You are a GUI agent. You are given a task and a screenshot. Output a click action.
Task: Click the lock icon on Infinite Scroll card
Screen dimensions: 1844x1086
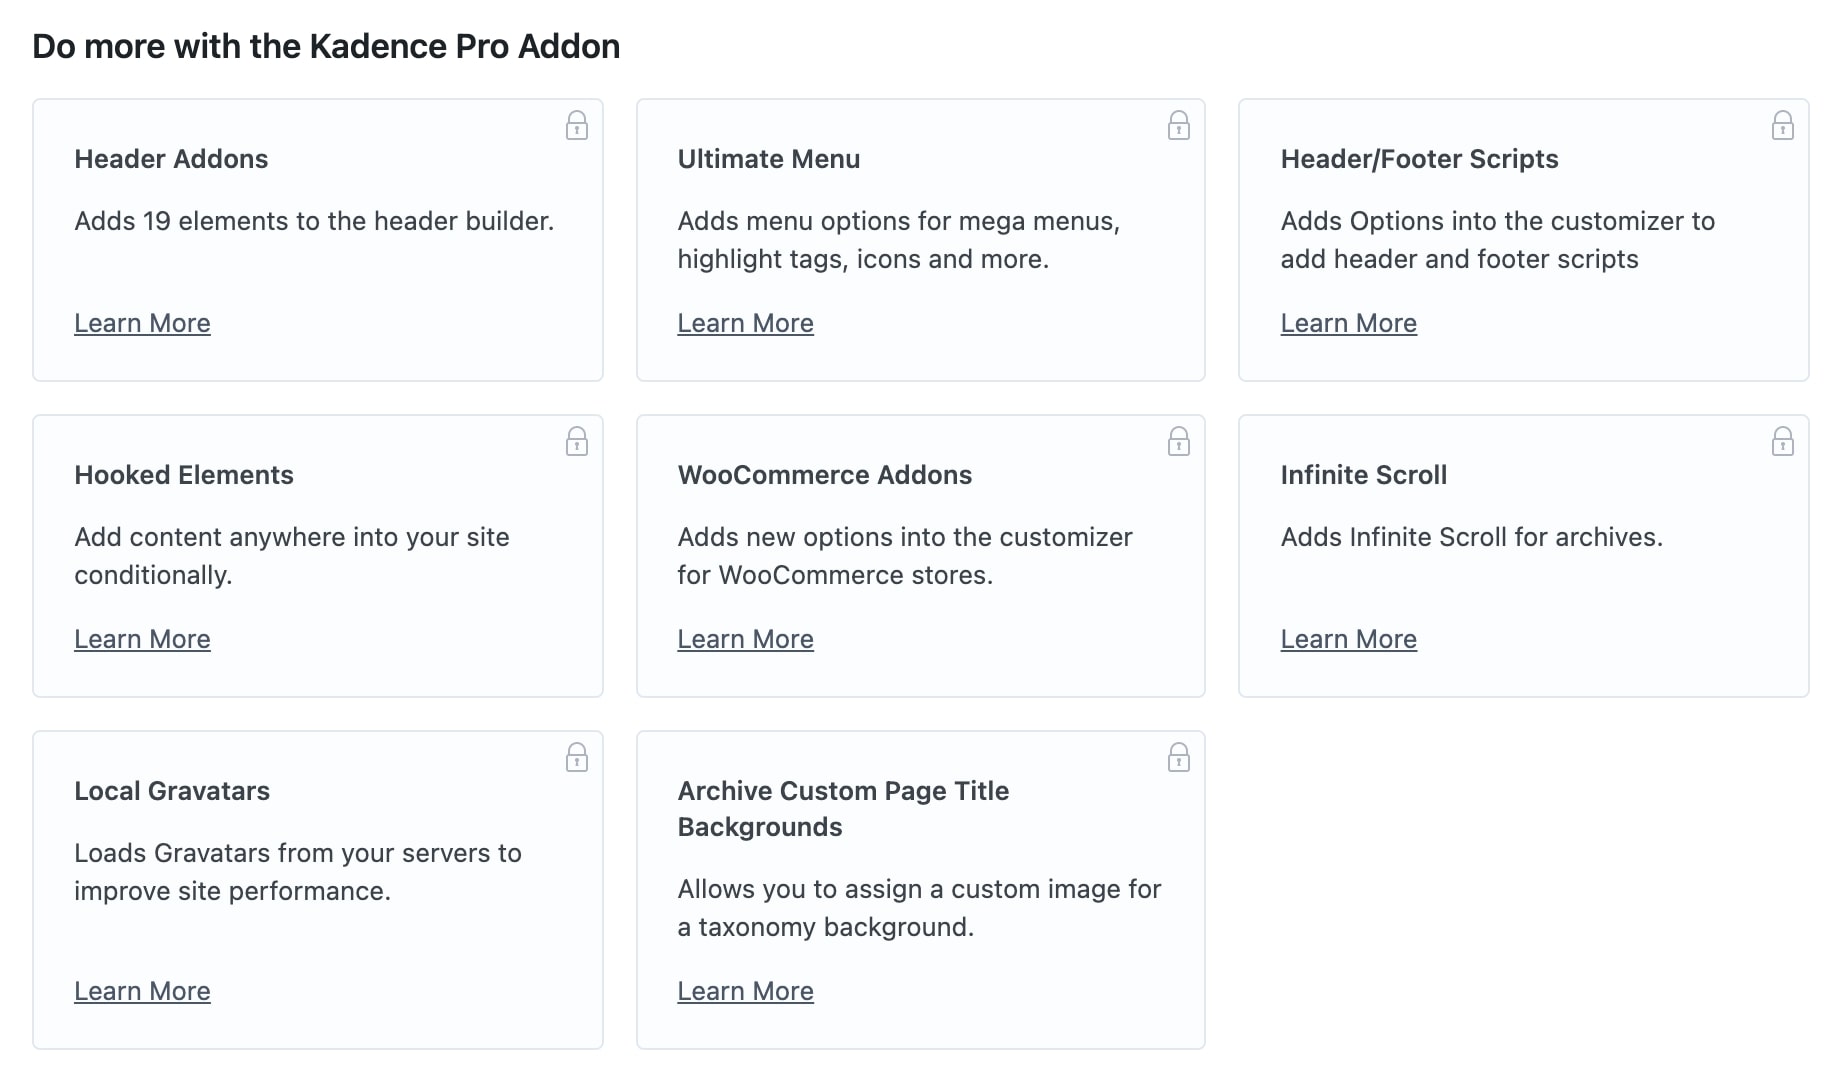(1782, 442)
